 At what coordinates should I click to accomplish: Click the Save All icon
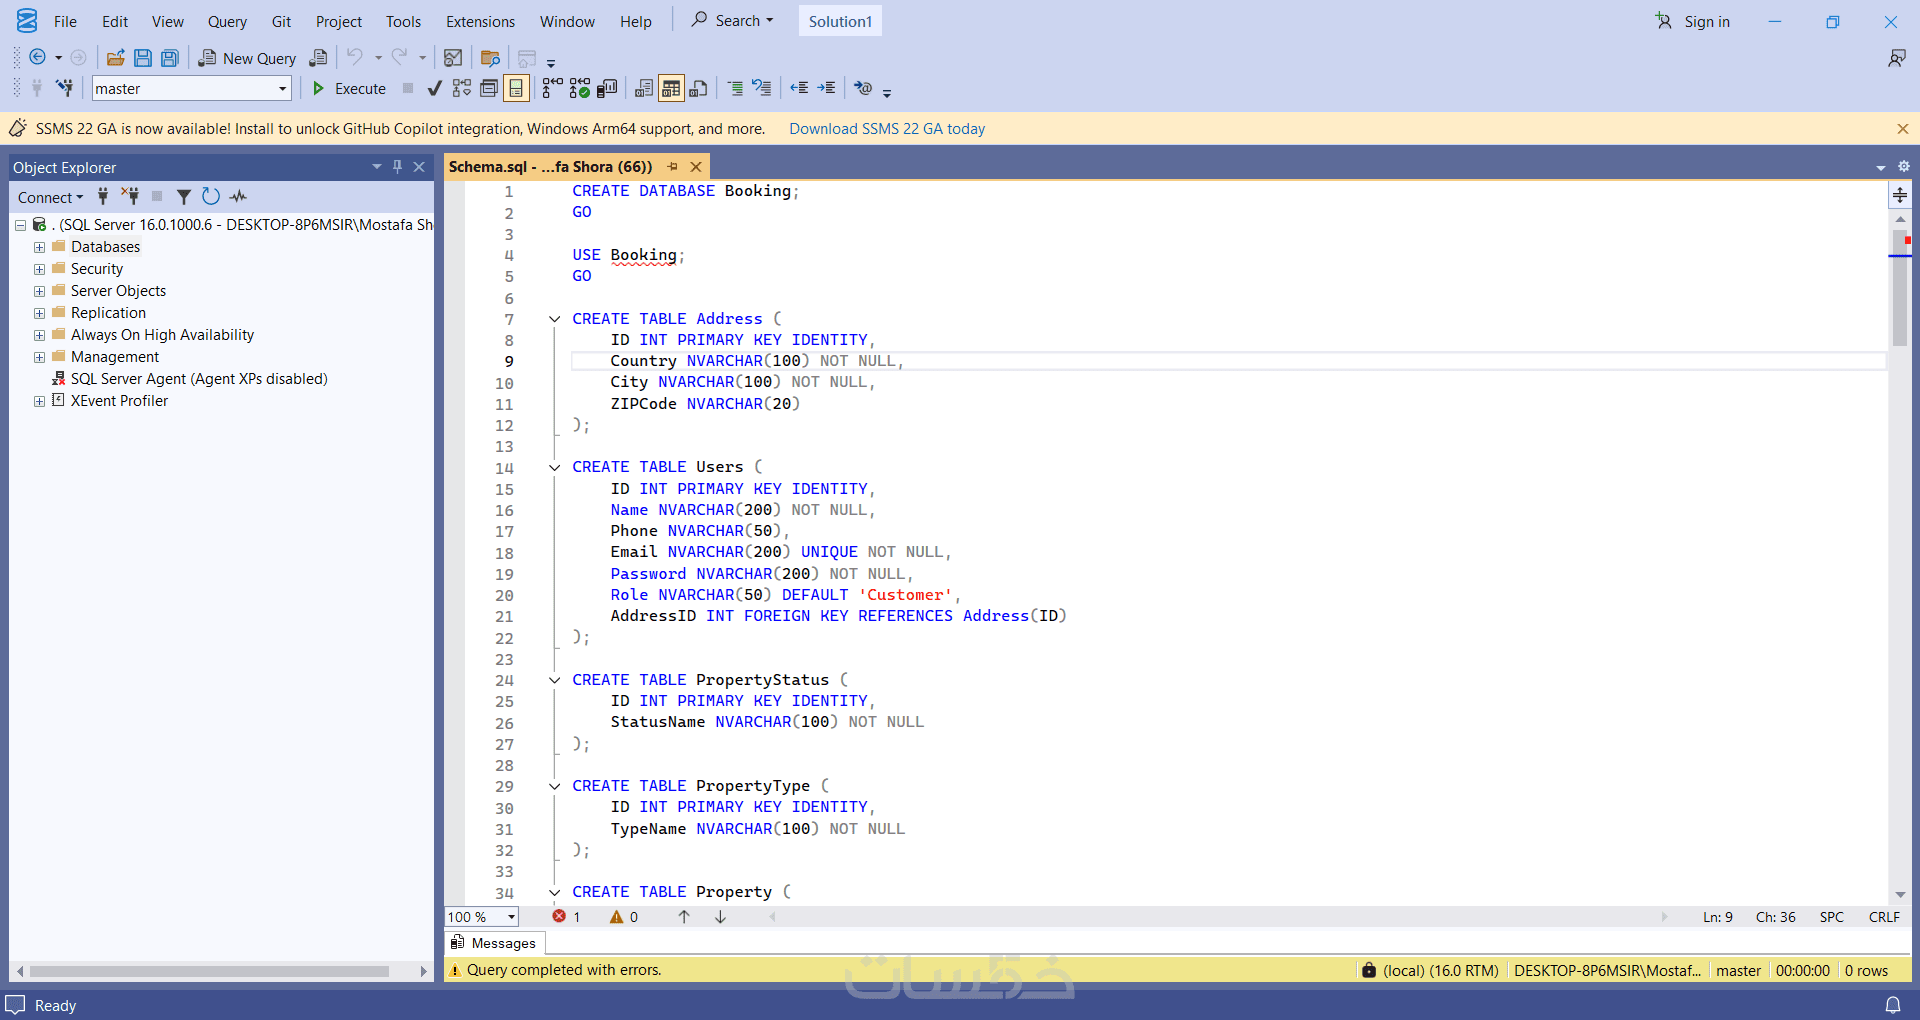coord(170,58)
